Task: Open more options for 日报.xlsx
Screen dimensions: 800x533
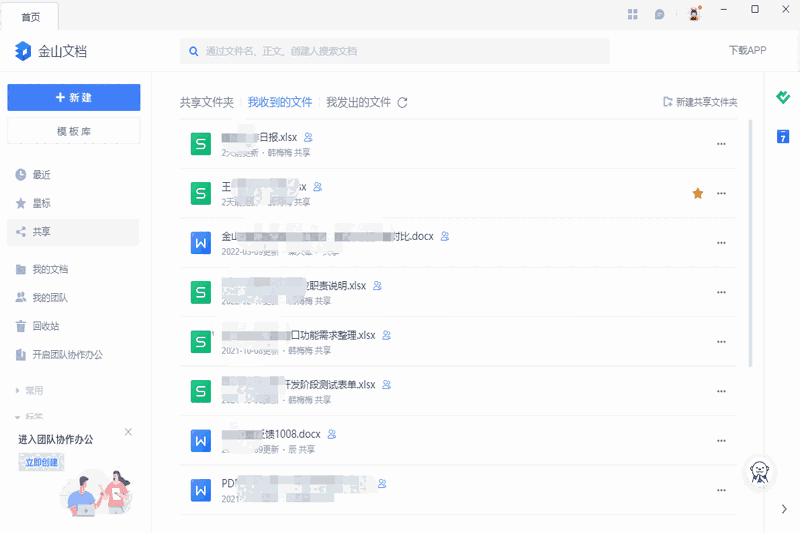Action: coord(721,144)
